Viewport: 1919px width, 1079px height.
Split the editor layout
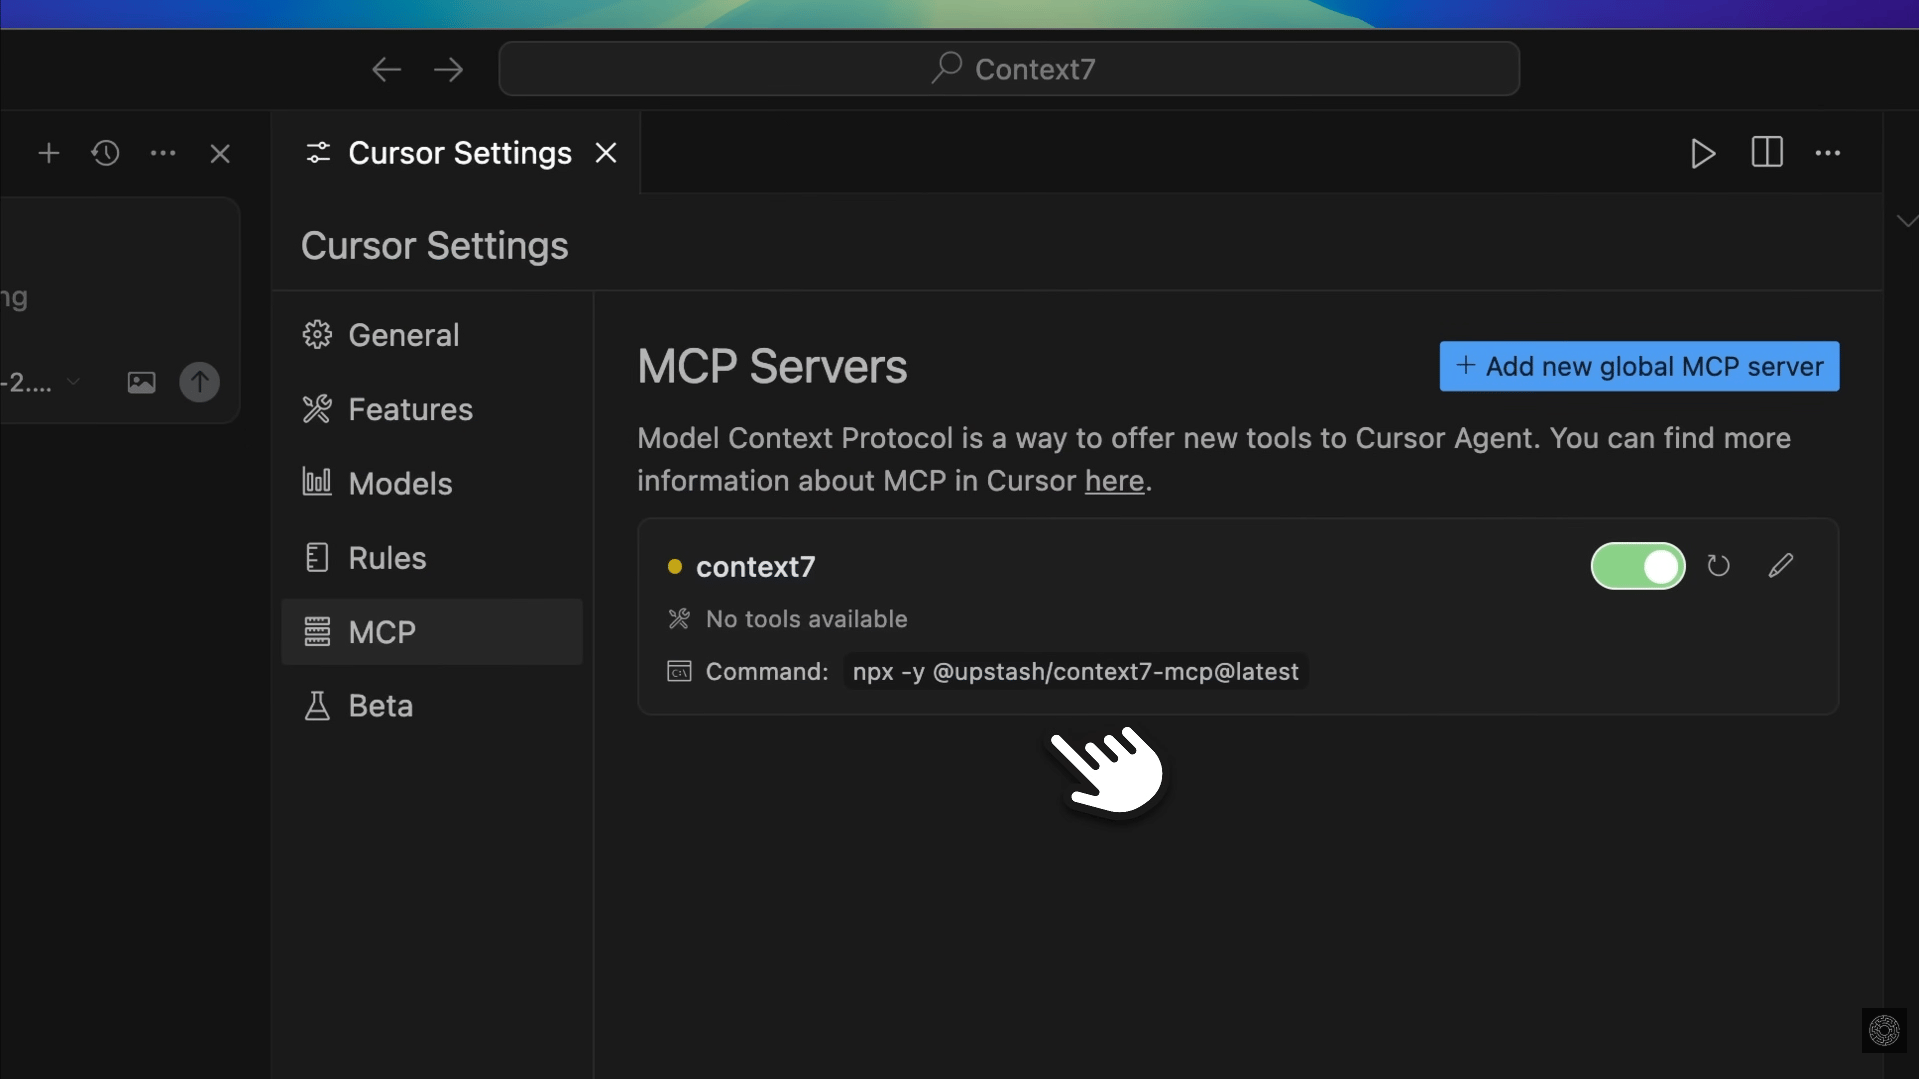1767,153
